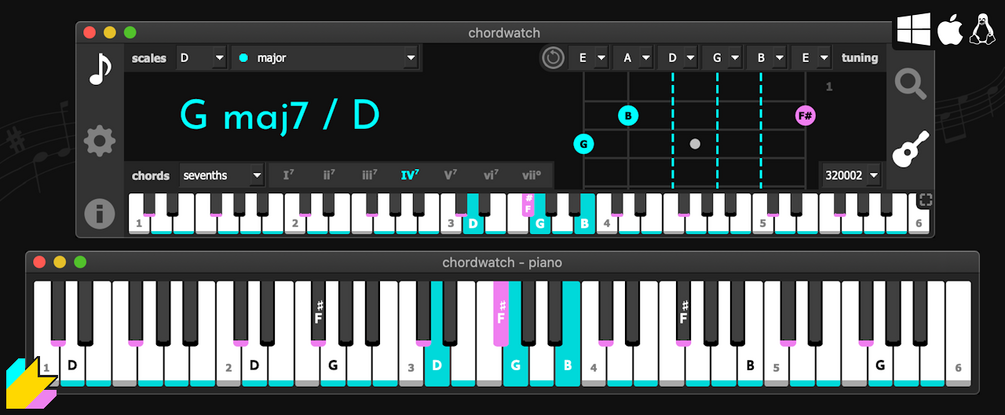Click the cyan G key on small piano
Viewport: 1005px width, 415px height.
point(540,223)
